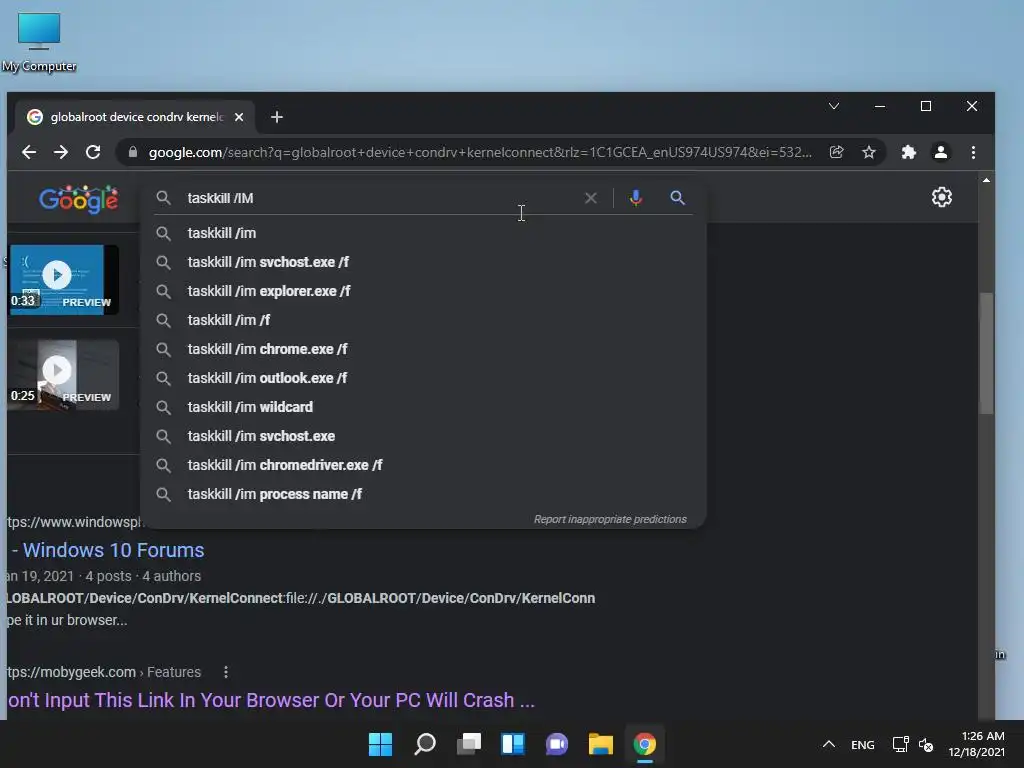Image resolution: width=1024 pixels, height=768 pixels.
Task: Click the scrollbar up arrow
Action: (986, 180)
